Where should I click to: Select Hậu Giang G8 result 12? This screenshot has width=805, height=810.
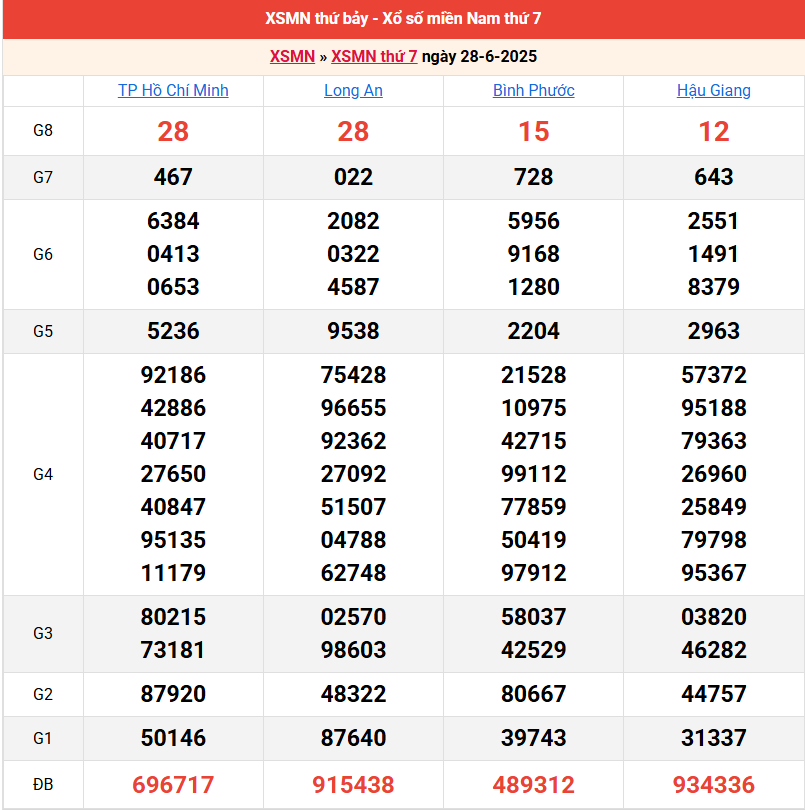713,131
